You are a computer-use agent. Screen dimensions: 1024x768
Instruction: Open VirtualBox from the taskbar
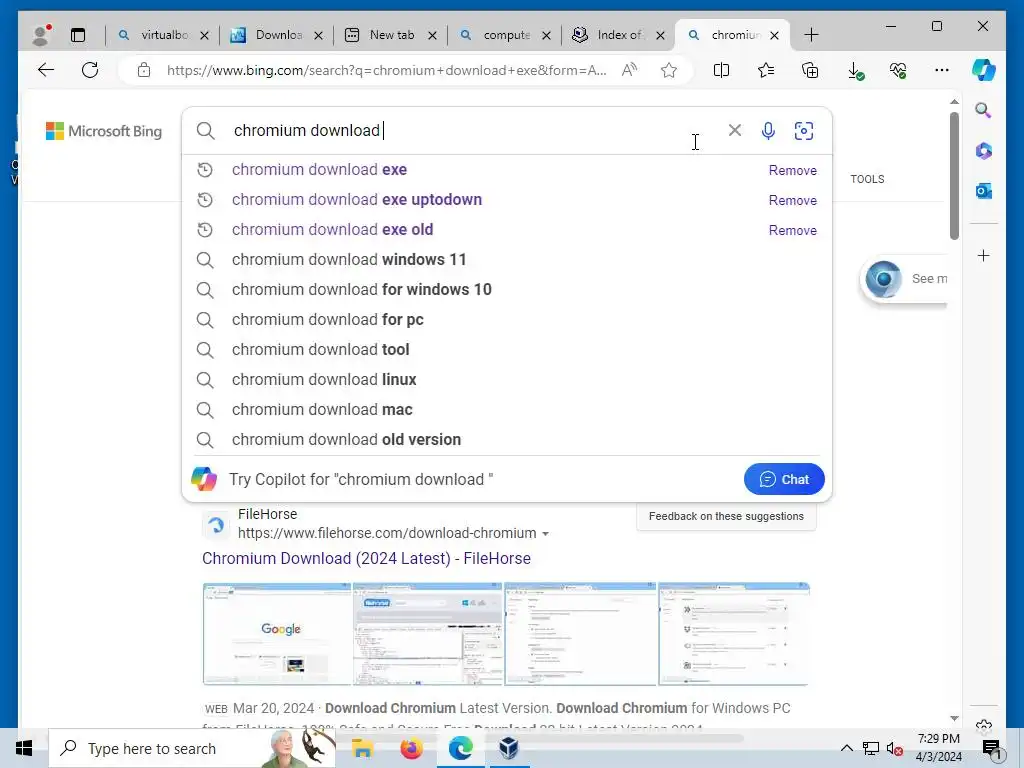509,748
